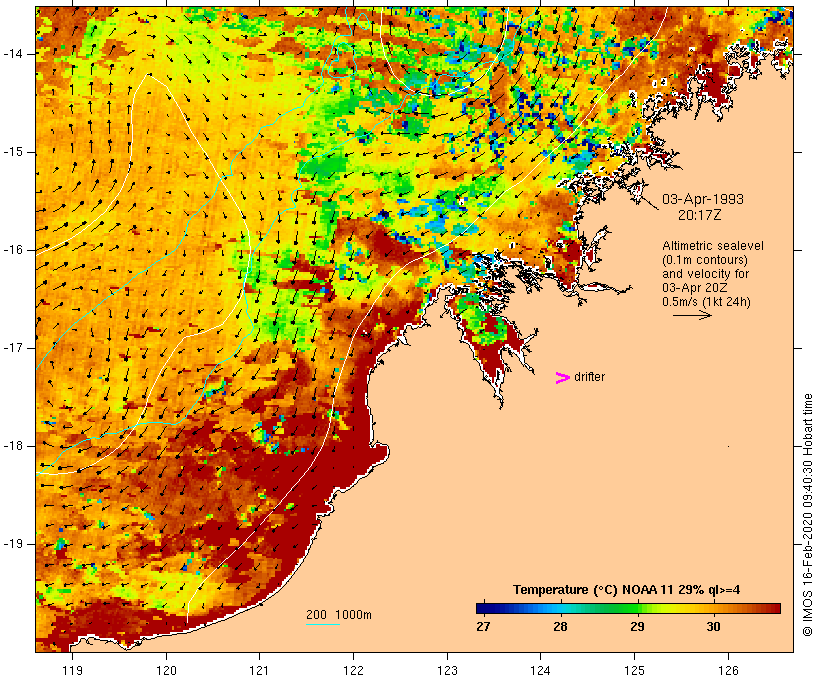Click the color bar label 27
820x680 pixels.
pyautogui.click(x=483, y=627)
